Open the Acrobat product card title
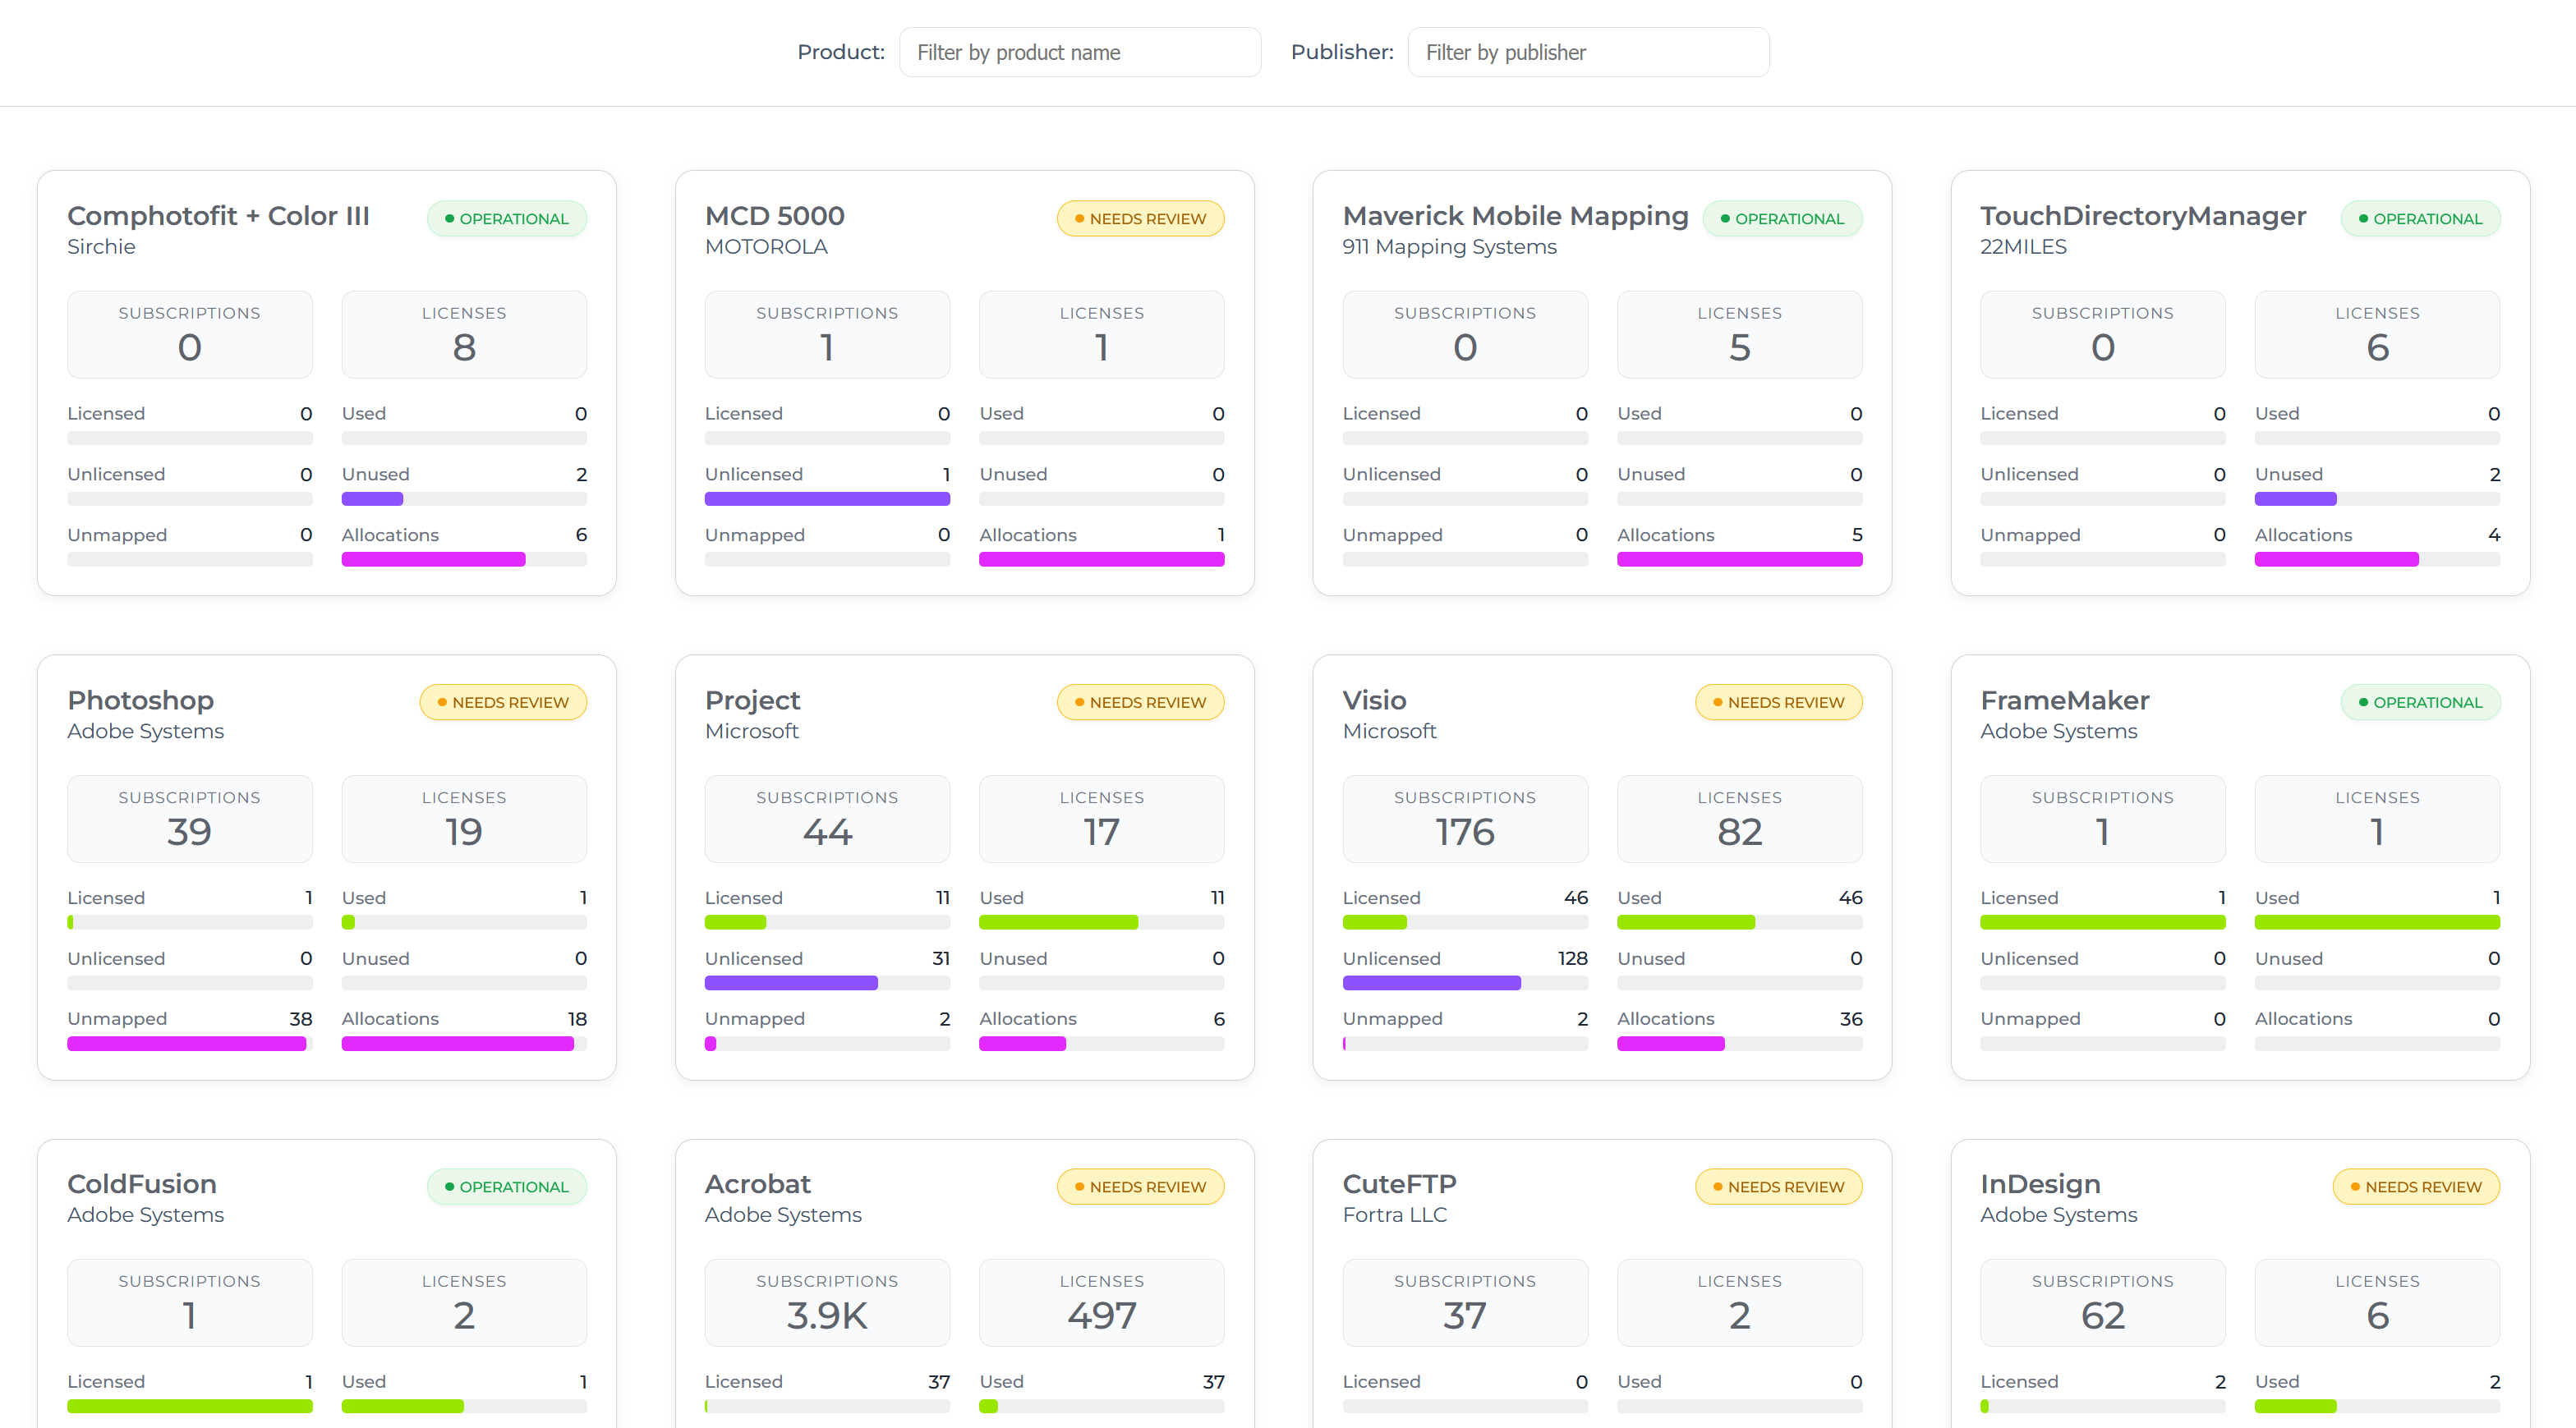2576x1428 pixels. (x=757, y=1184)
